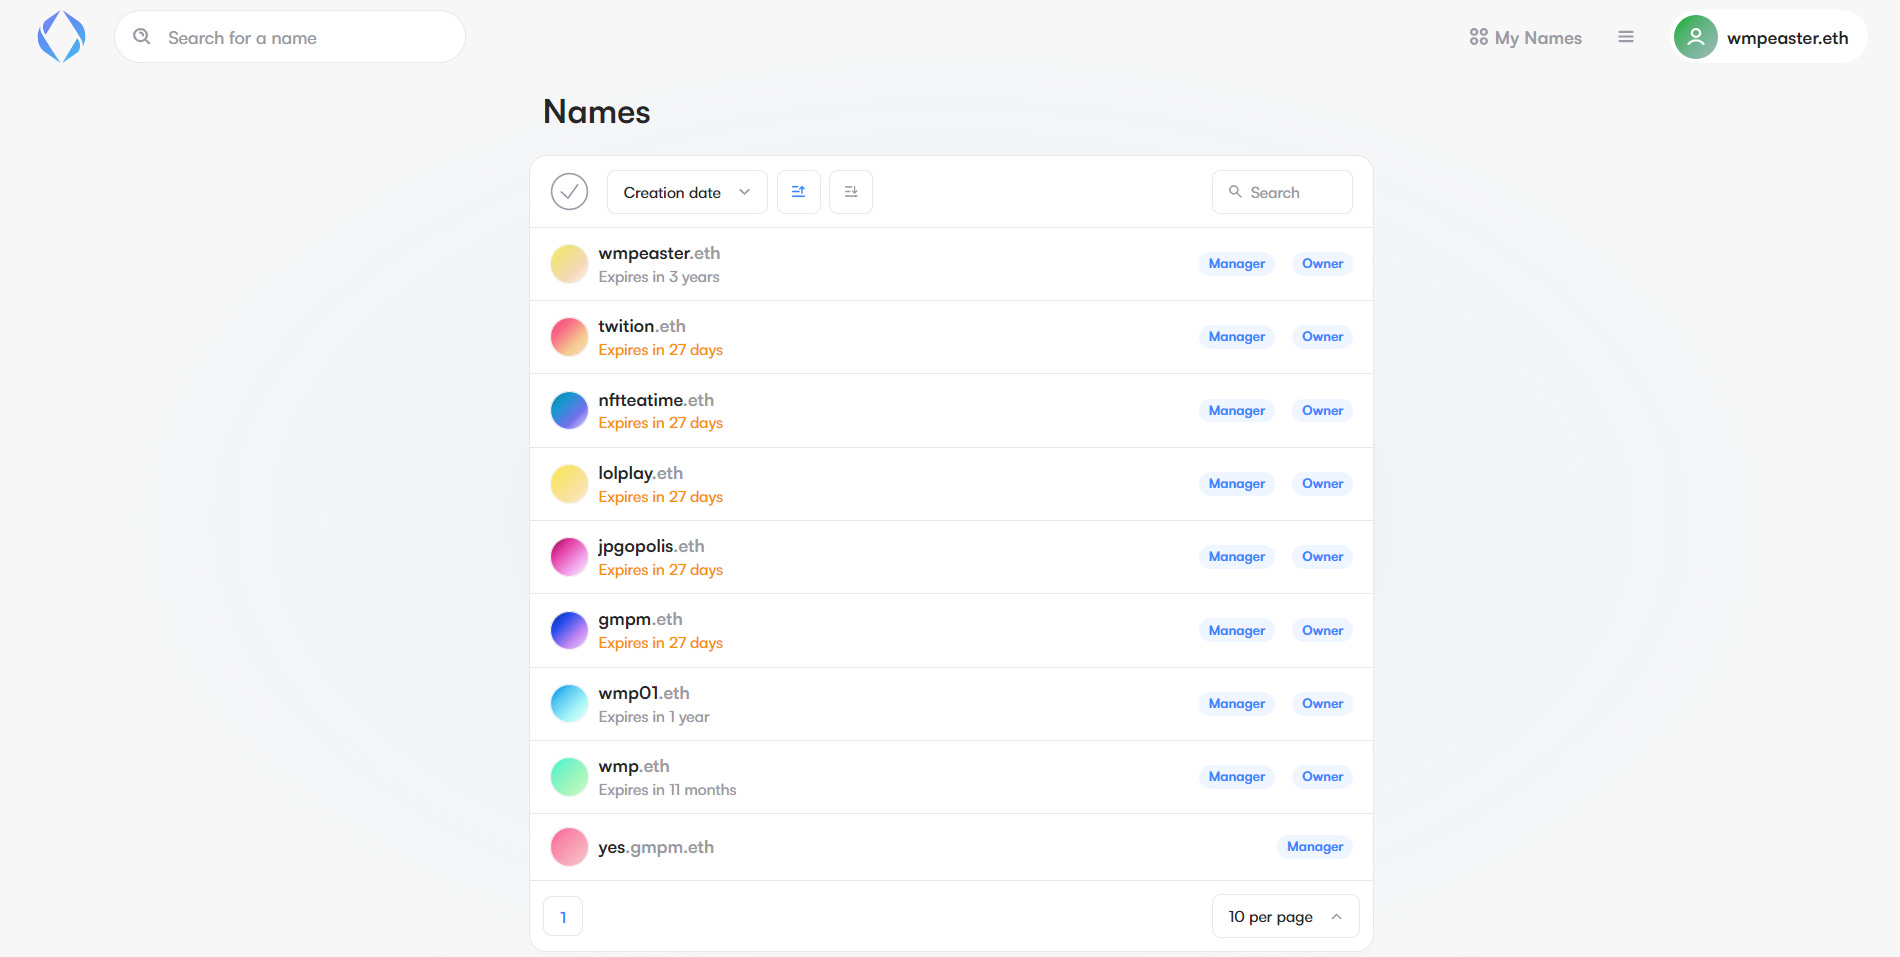
Task: Click the wmpeaster.eth profile avatar
Action: [1695, 37]
